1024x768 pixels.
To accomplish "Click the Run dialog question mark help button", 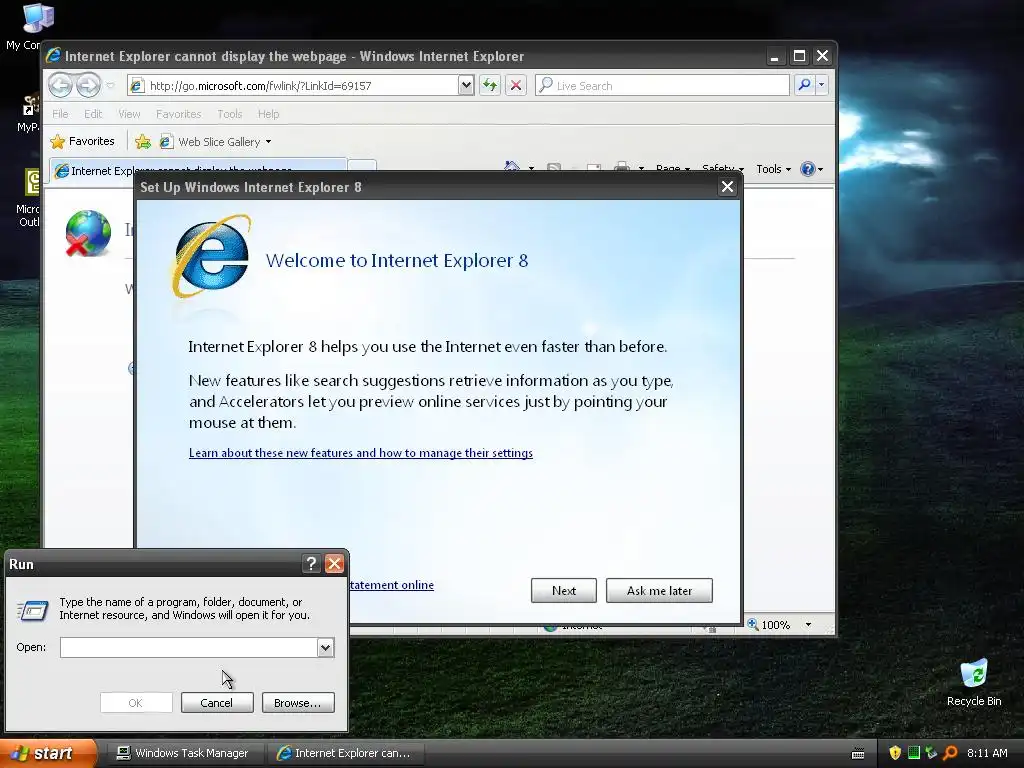I will pyautogui.click(x=312, y=564).
